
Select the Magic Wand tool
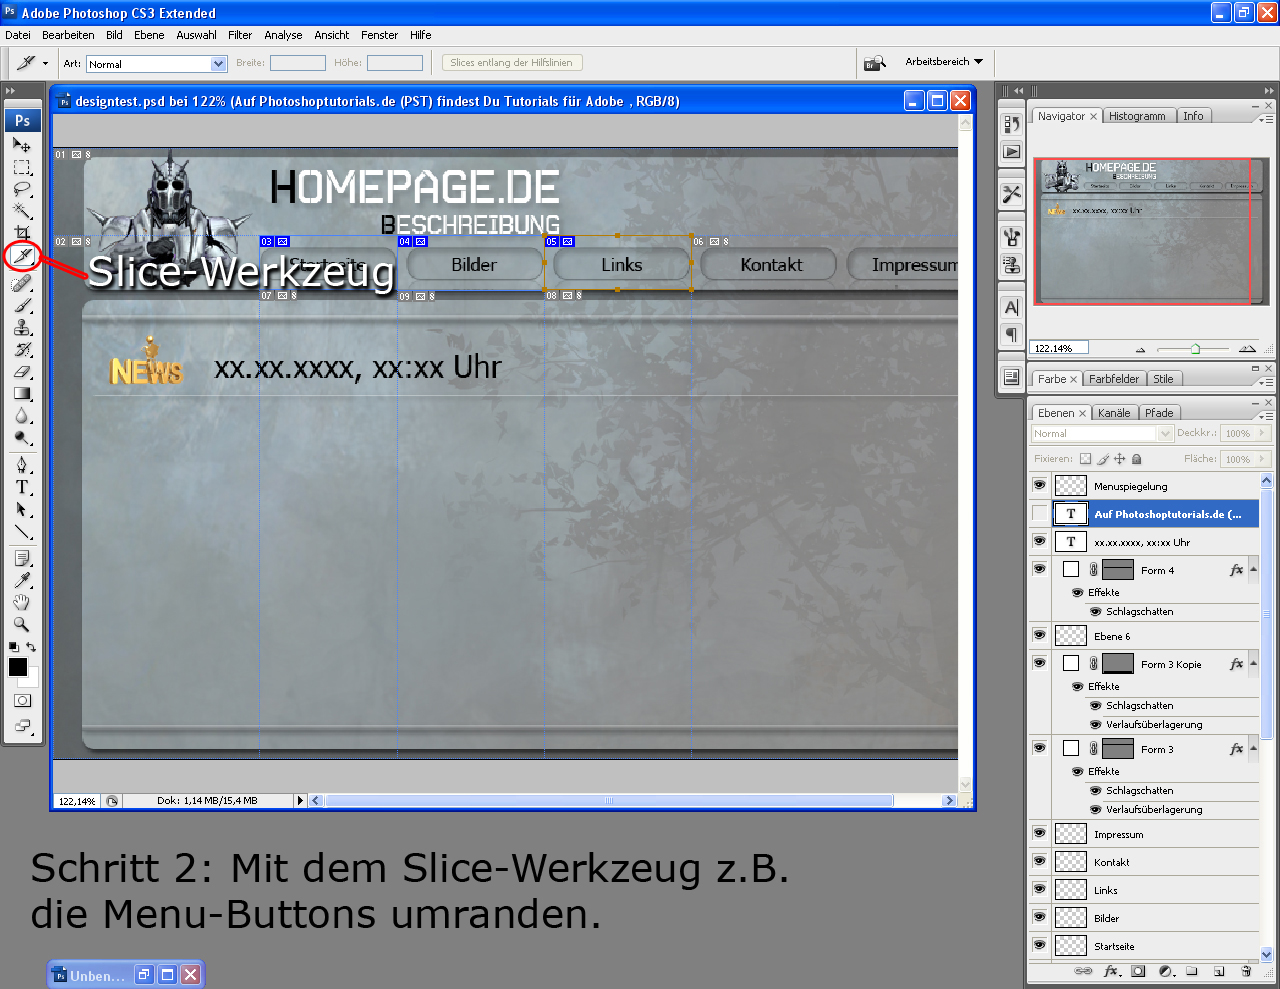[22, 211]
